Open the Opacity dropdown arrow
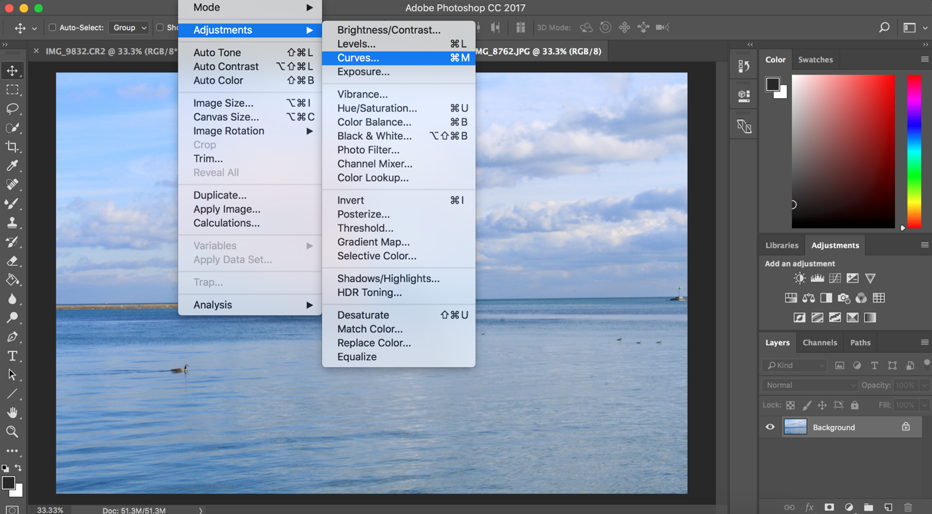Screen dimensions: 932x514 click(924, 385)
